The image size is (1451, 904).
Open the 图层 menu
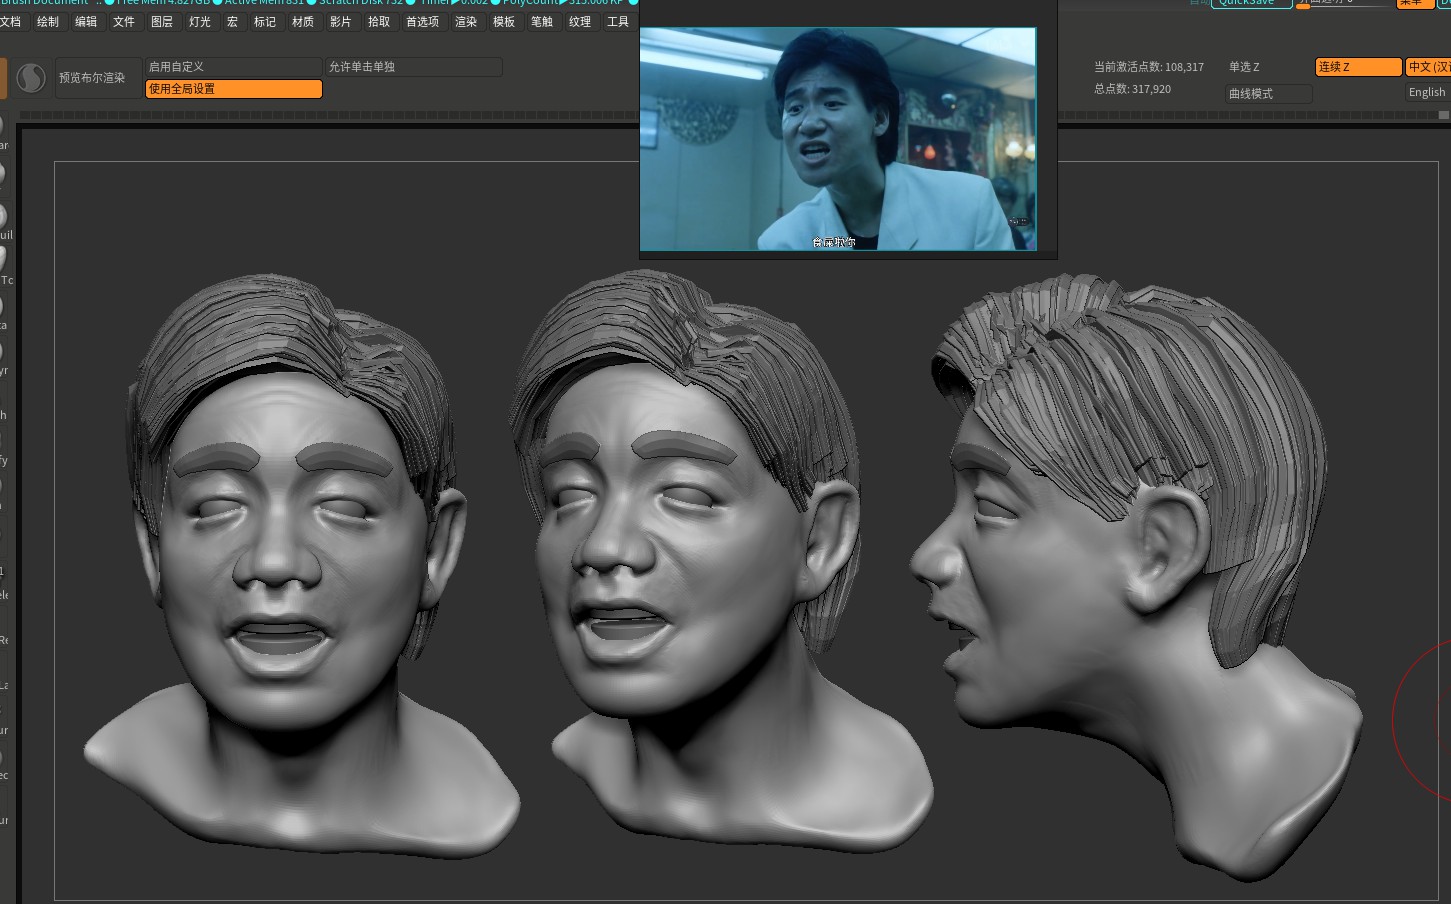tap(162, 21)
